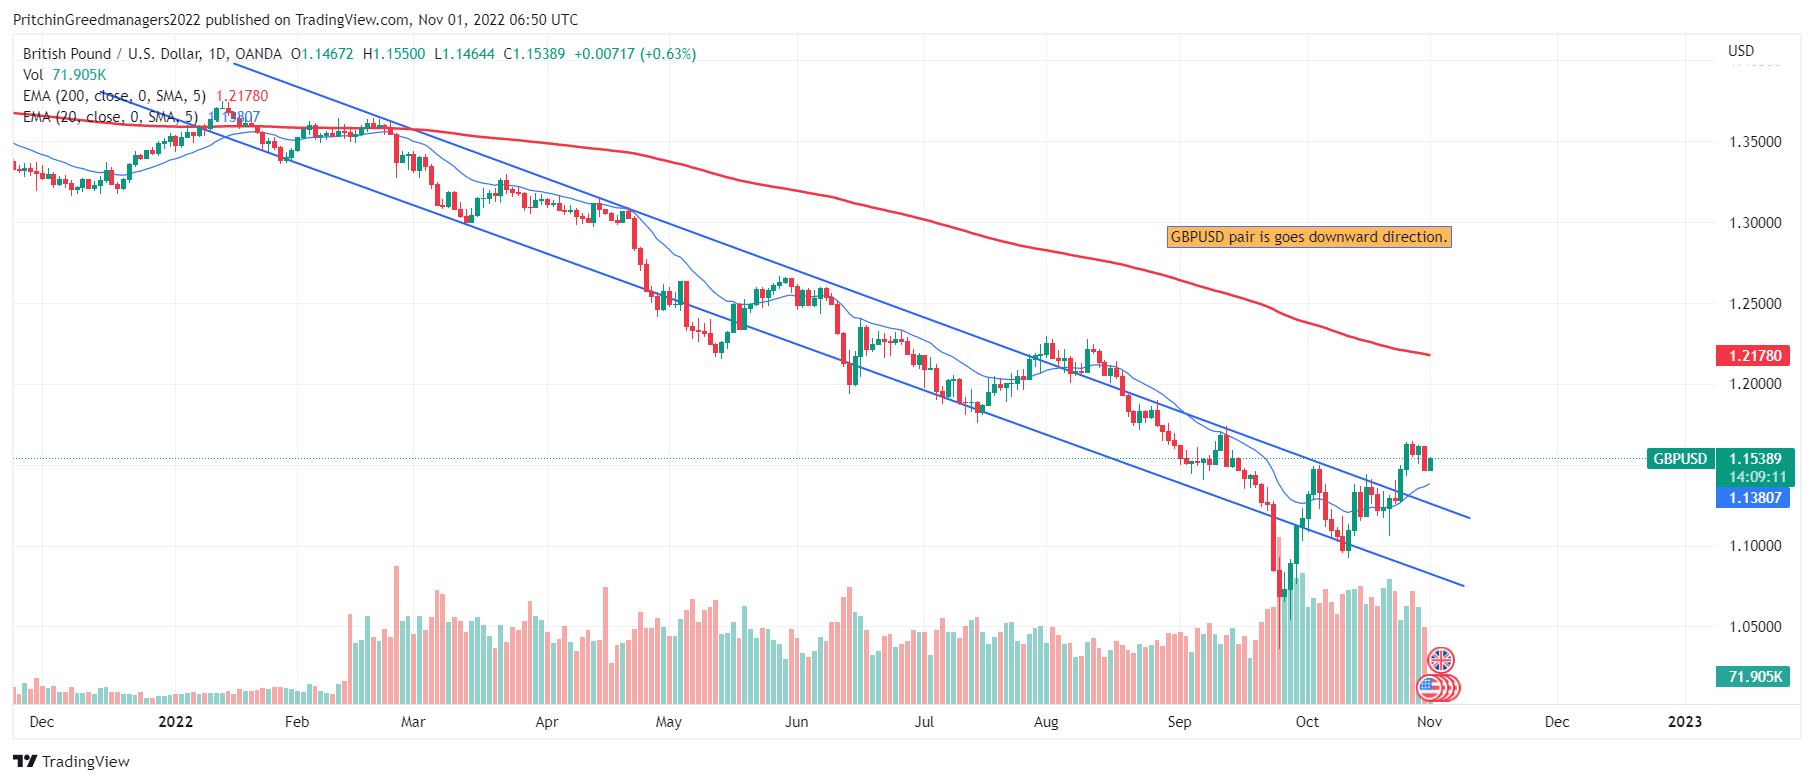This screenshot has width=1814, height=783.
Task: Select the GBPUSD downward direction annotation
Action: pyautogui.click(x=1309, y=237)
